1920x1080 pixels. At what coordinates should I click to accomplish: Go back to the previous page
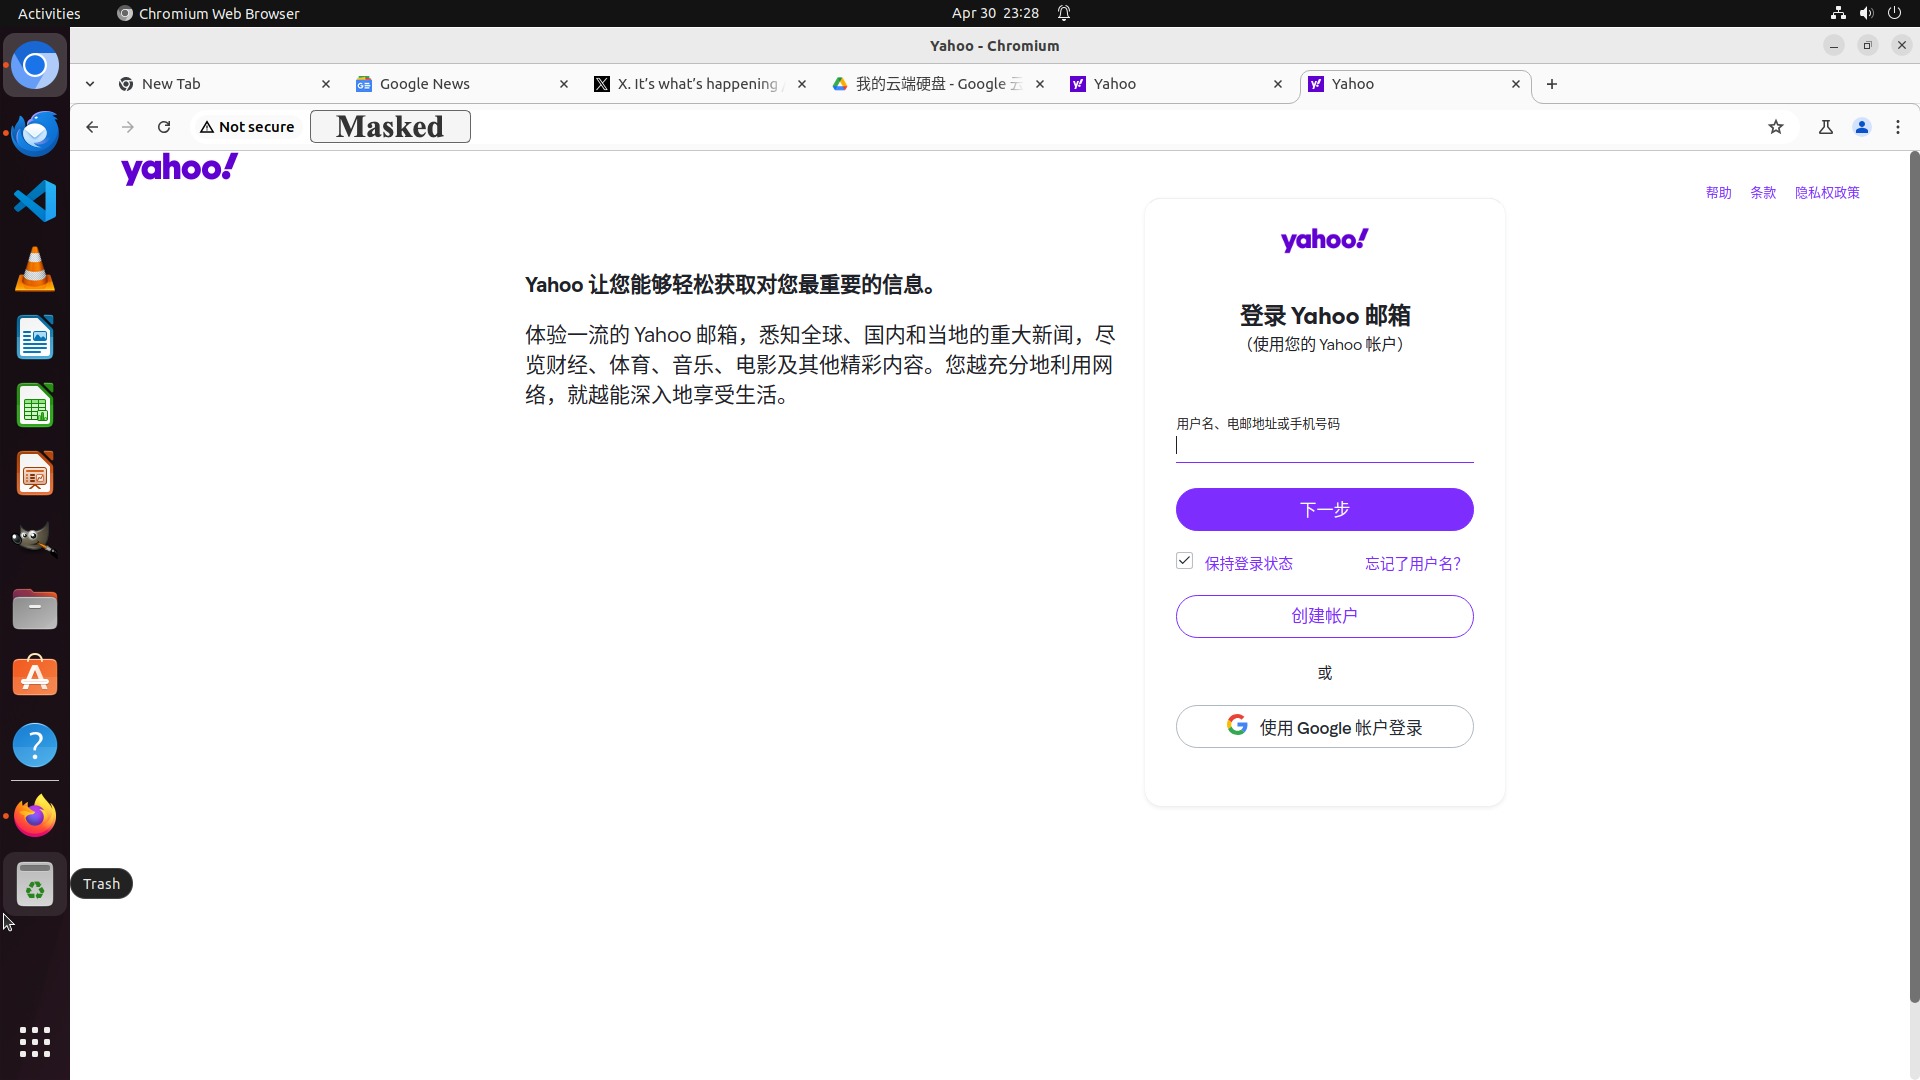coord(92,127)
